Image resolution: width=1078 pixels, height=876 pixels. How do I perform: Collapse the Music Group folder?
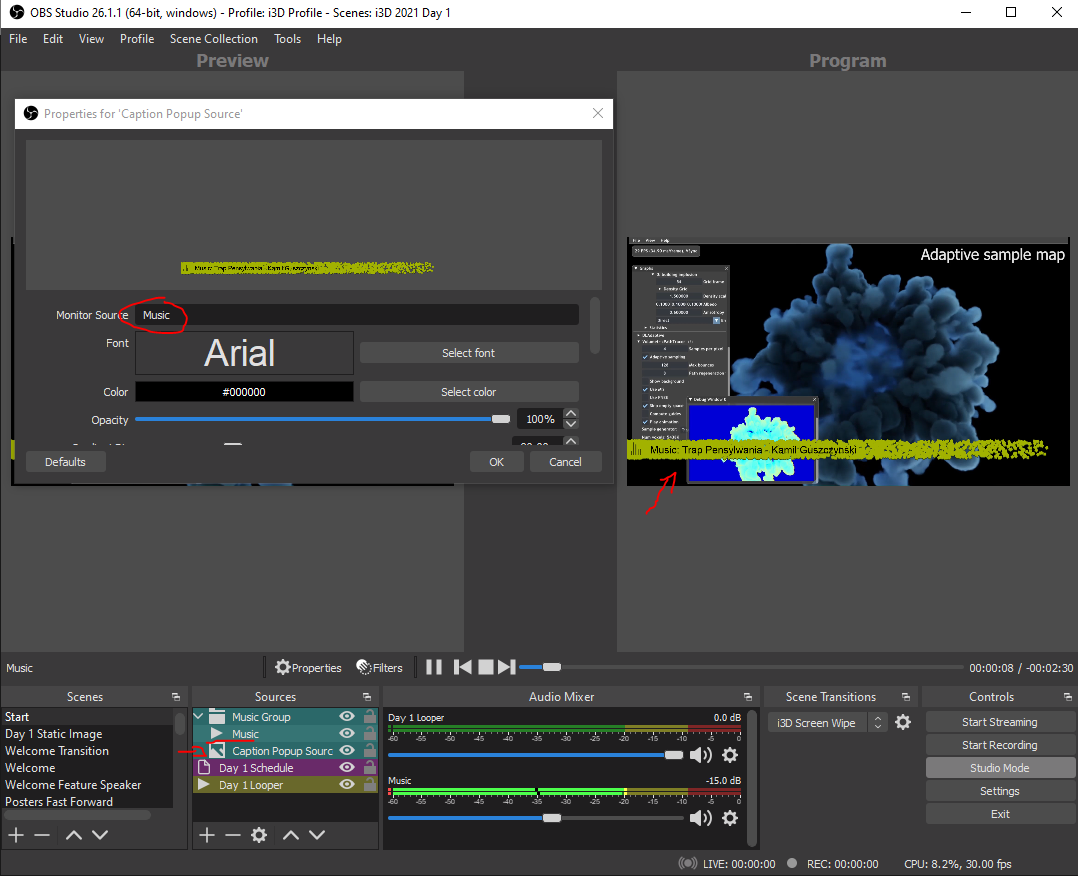(200, 717)
